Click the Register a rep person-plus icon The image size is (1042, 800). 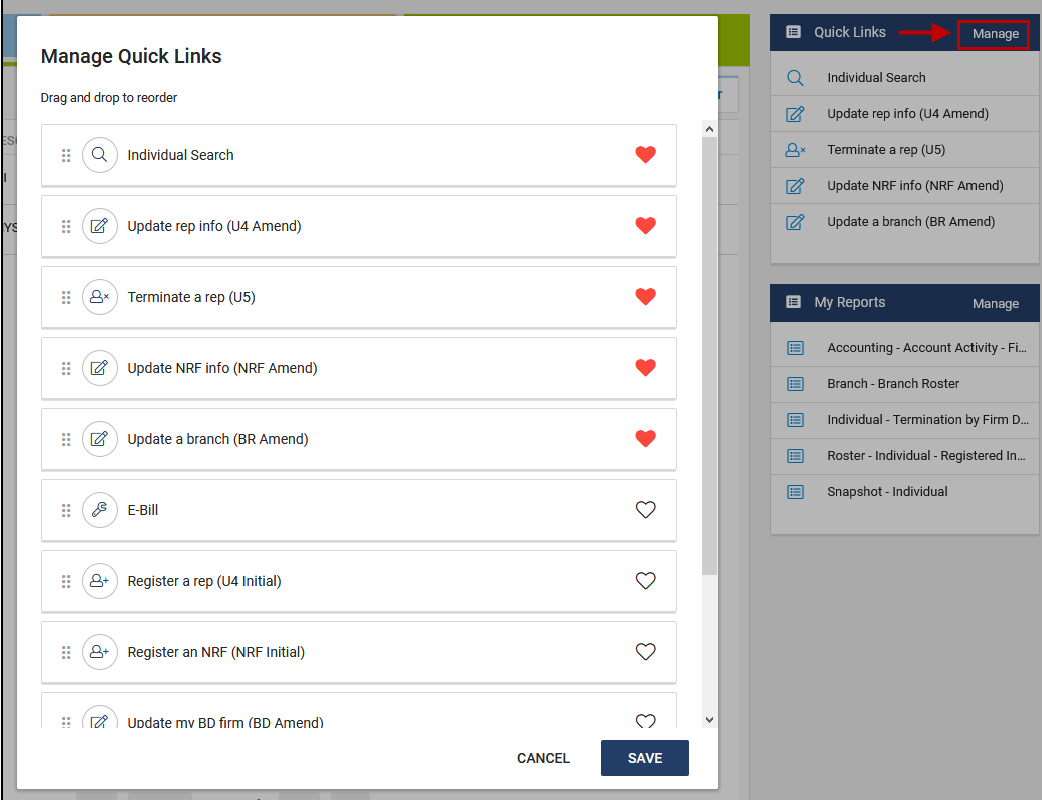(x=100, y=581)
